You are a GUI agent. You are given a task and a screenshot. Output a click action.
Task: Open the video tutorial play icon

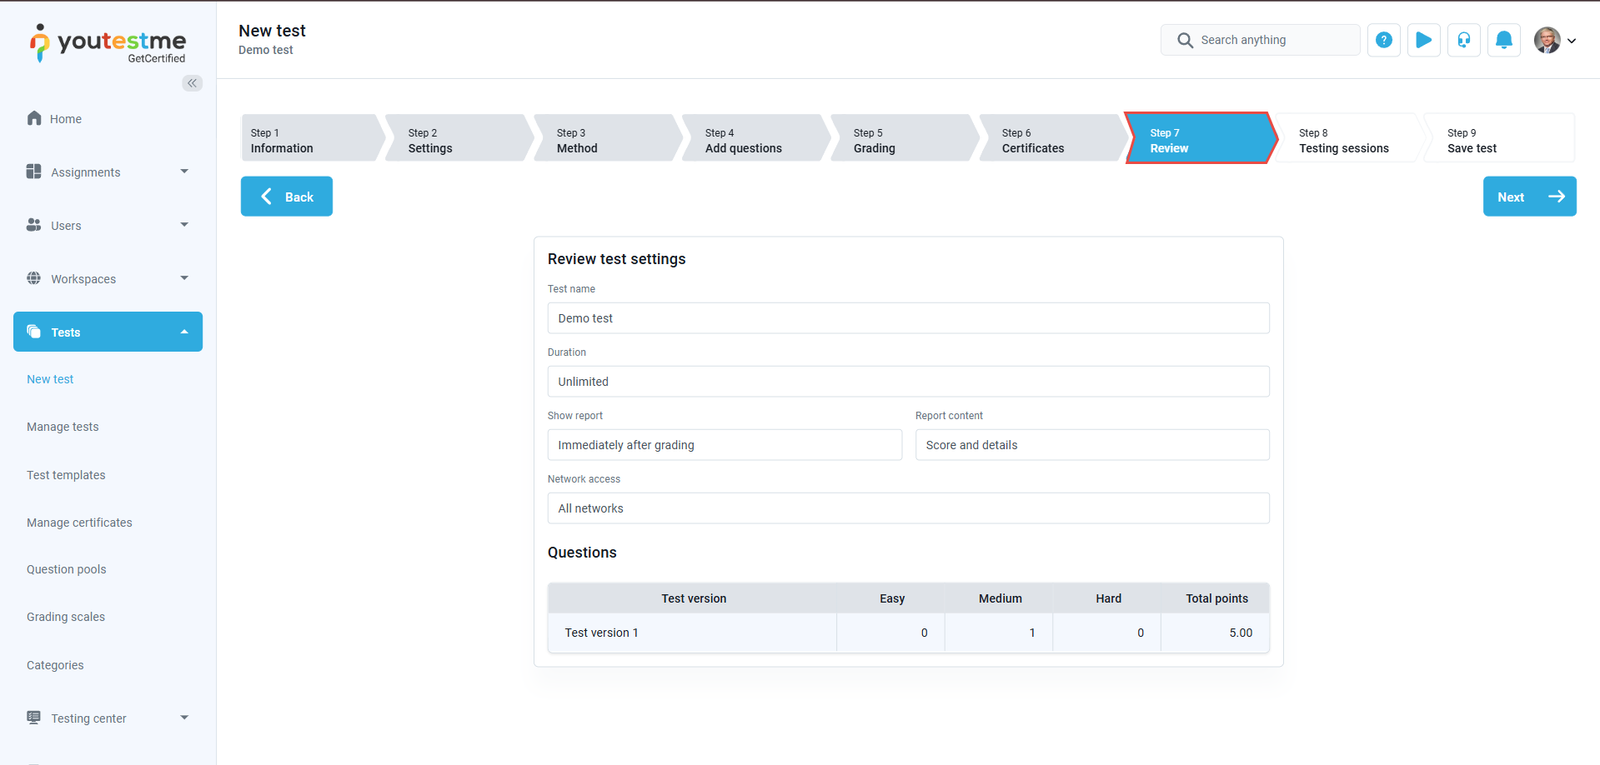pos(1423,40)
